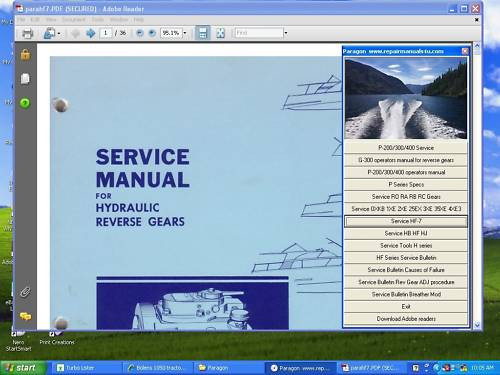The height and width of the screenshot is (375, 500).
Task: Click the boat wake photo in Paragon panel
Action: (406, 98)
